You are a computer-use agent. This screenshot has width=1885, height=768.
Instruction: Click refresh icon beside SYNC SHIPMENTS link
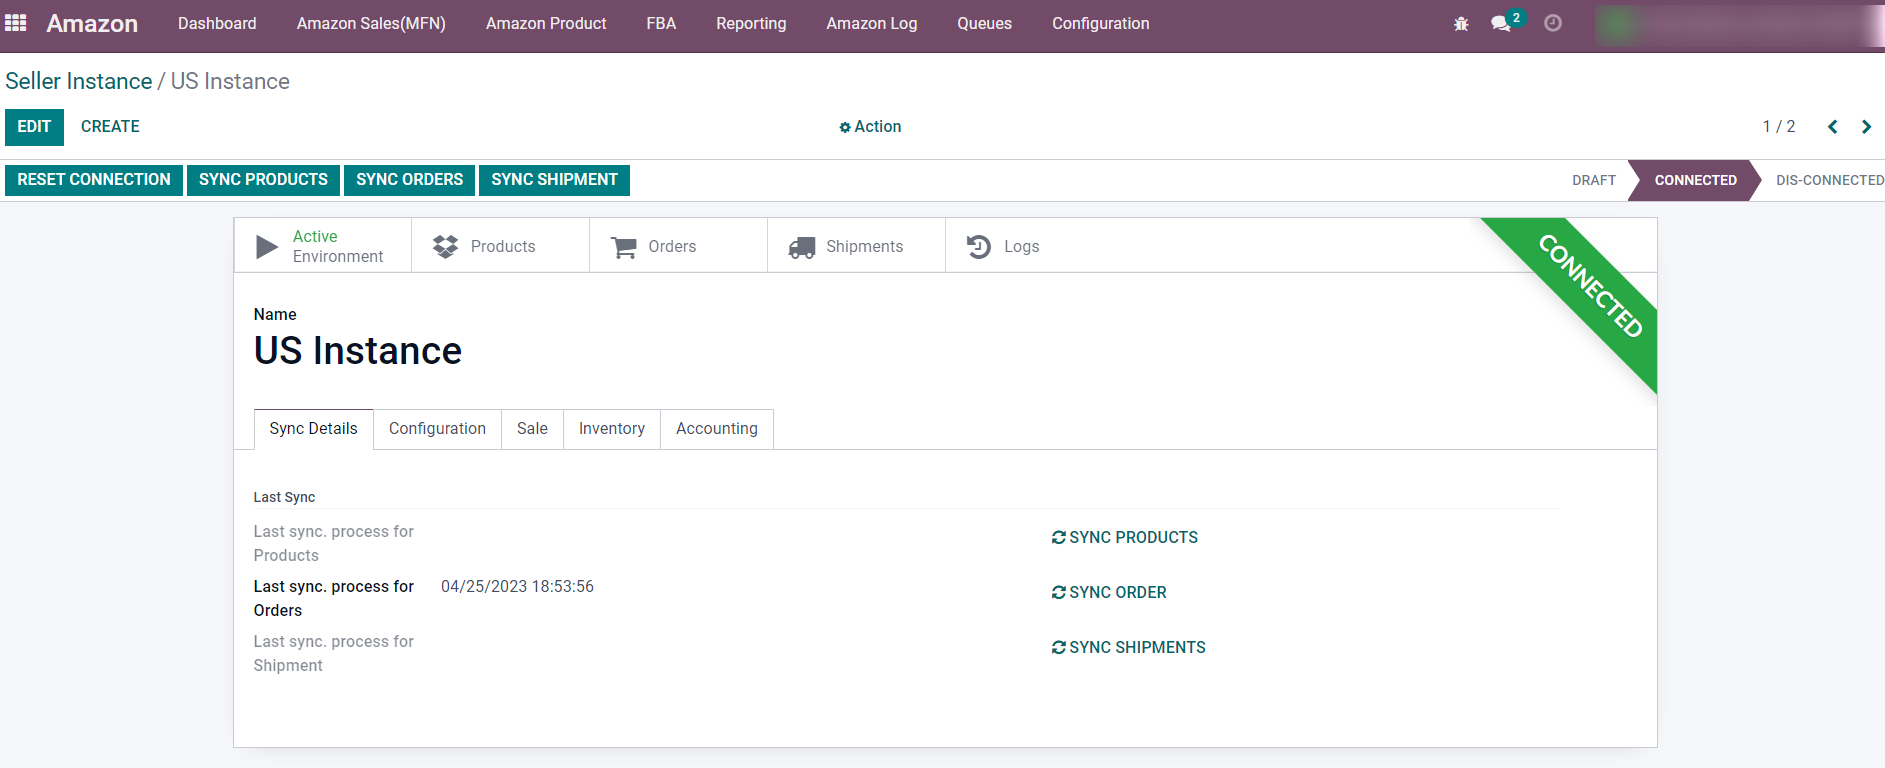tap(1059, 648)
